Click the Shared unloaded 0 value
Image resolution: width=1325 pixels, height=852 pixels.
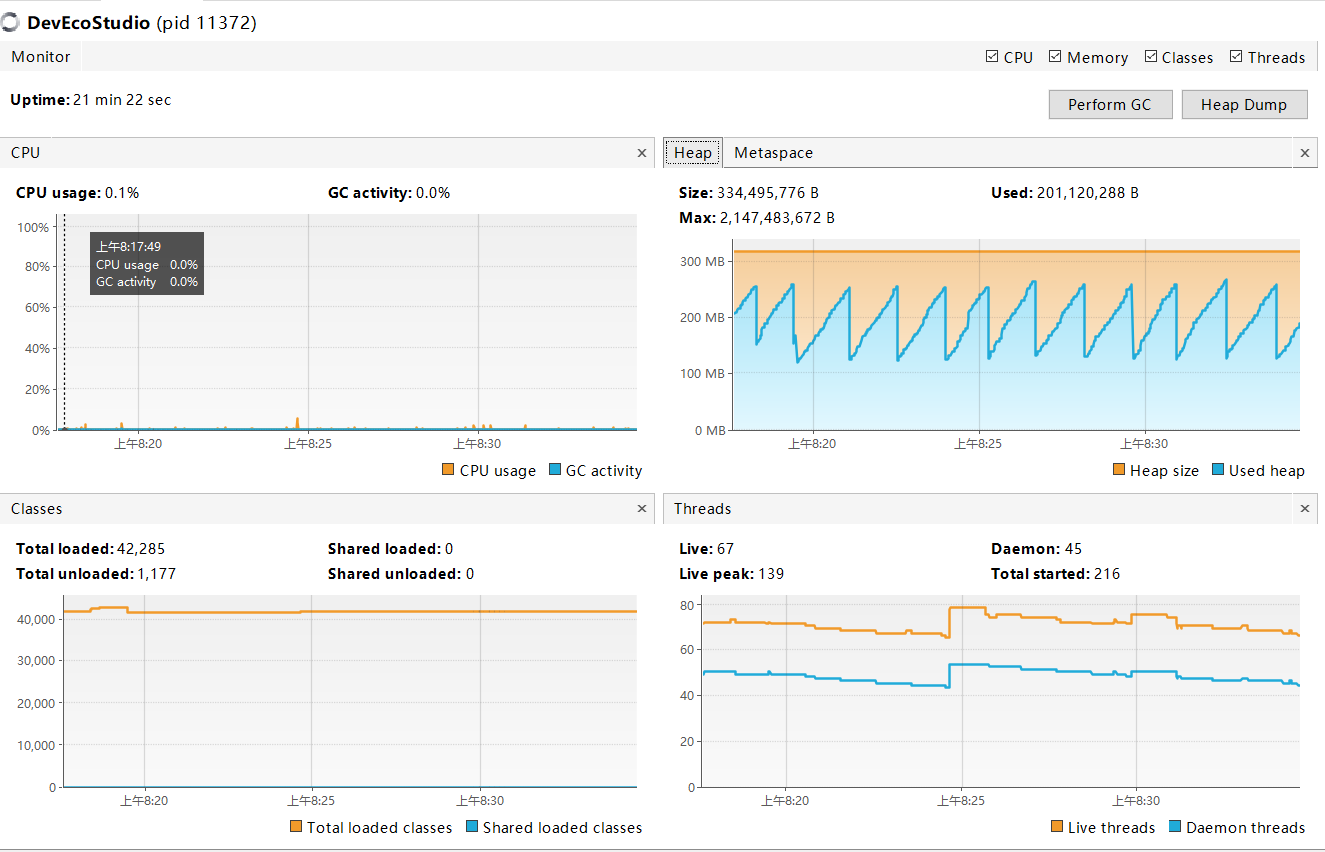coord(469,574)
